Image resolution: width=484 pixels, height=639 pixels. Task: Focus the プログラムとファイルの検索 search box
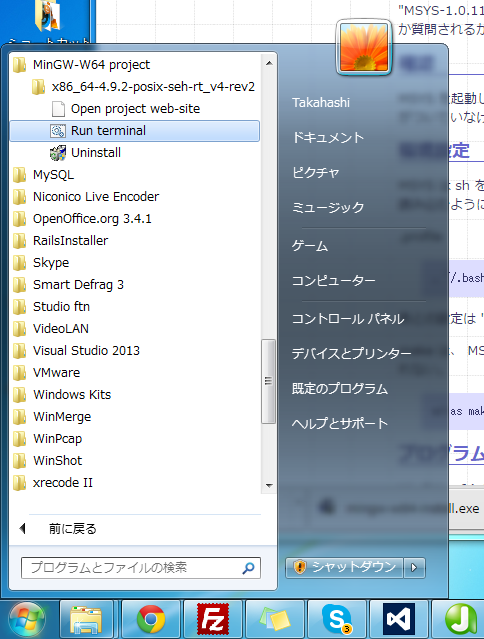tap(141, 568)
